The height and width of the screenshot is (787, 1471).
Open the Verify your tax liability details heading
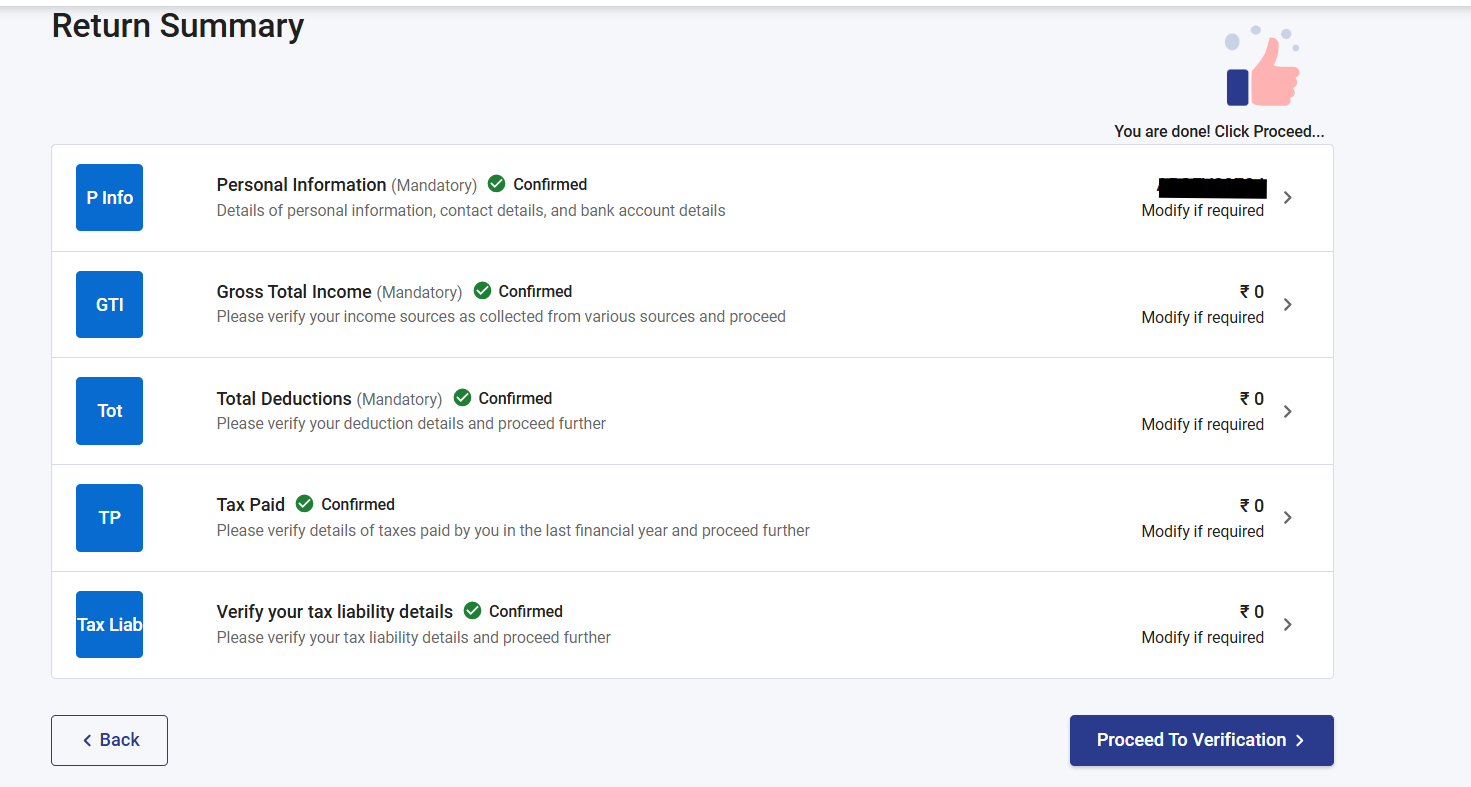click(334, 612)
